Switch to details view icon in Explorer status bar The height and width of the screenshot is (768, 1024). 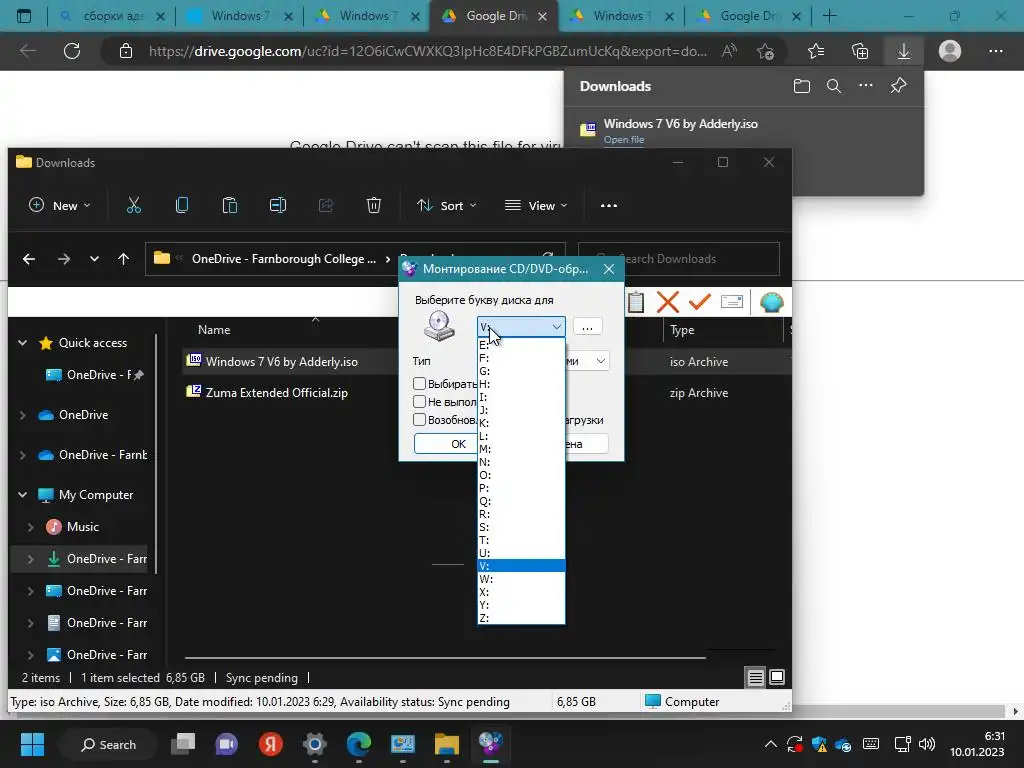point(756,678)
